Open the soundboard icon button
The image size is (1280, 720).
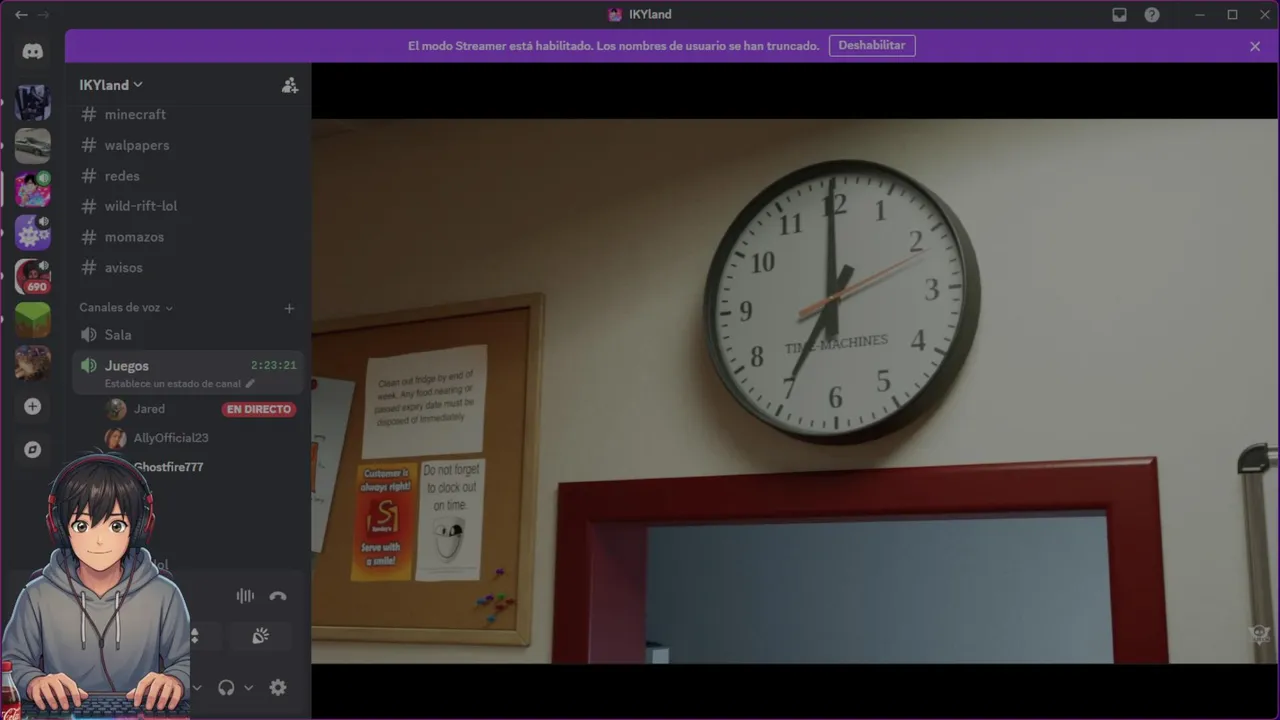pos(260,636)
